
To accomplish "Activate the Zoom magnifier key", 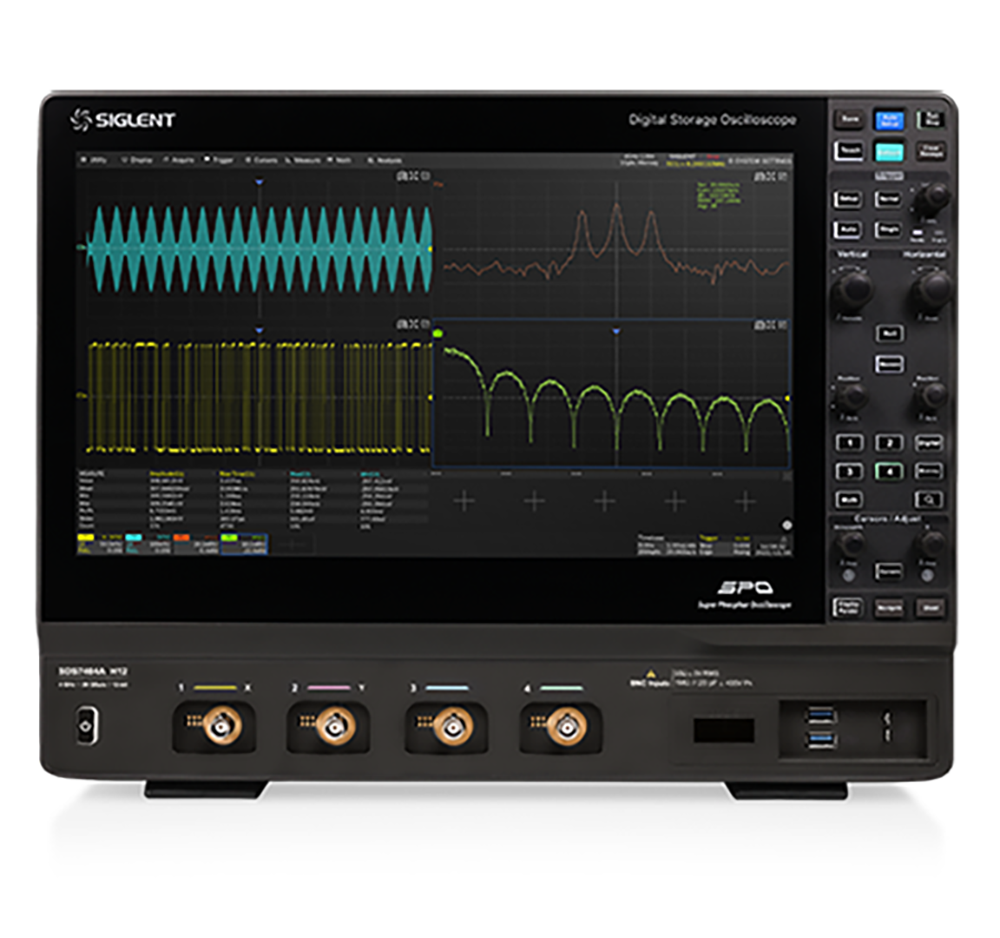I will tap(928, 499).
